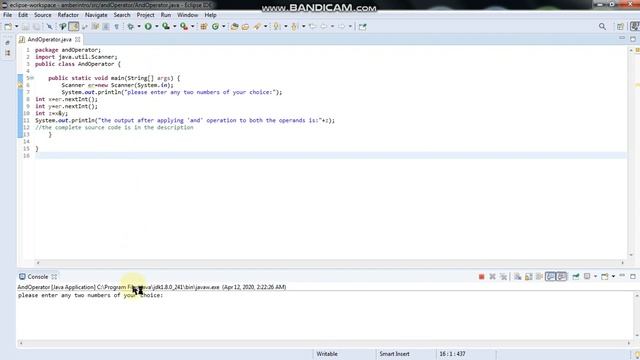Click the Previous Annotation icon
This screenshot has width=640, height=360.
295,27
